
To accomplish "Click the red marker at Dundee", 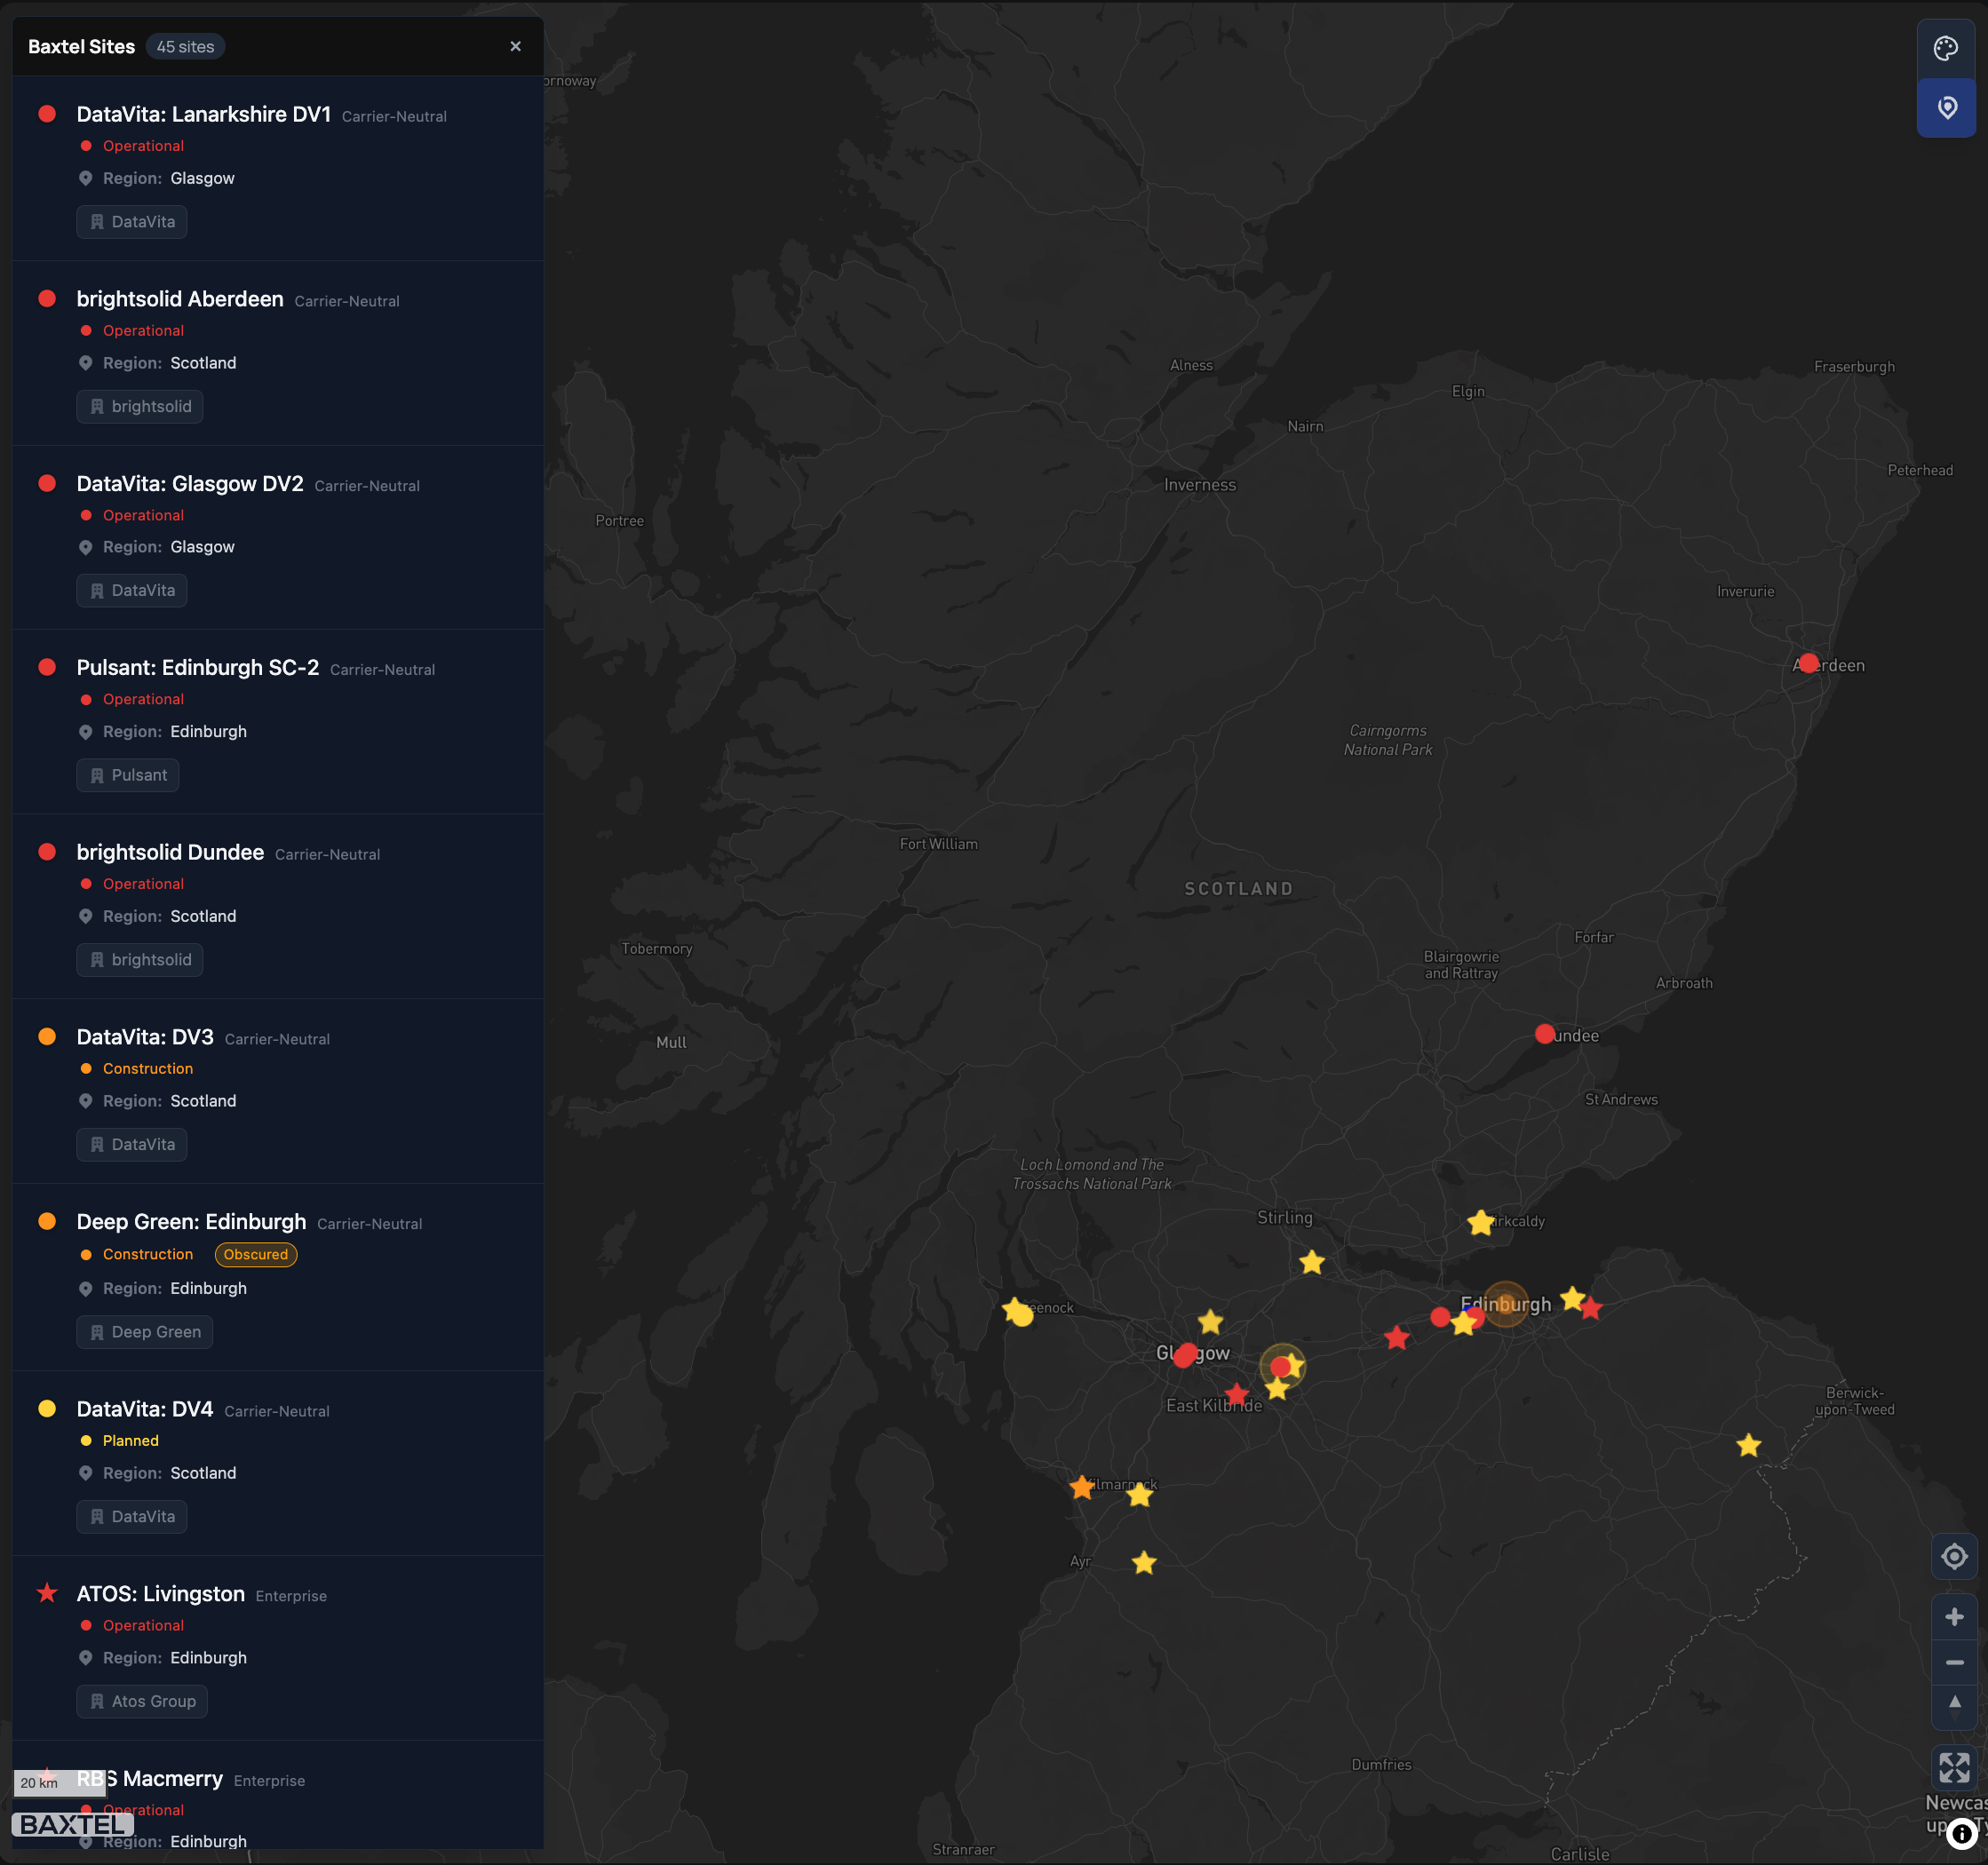I will [x=1545, y=1033].
